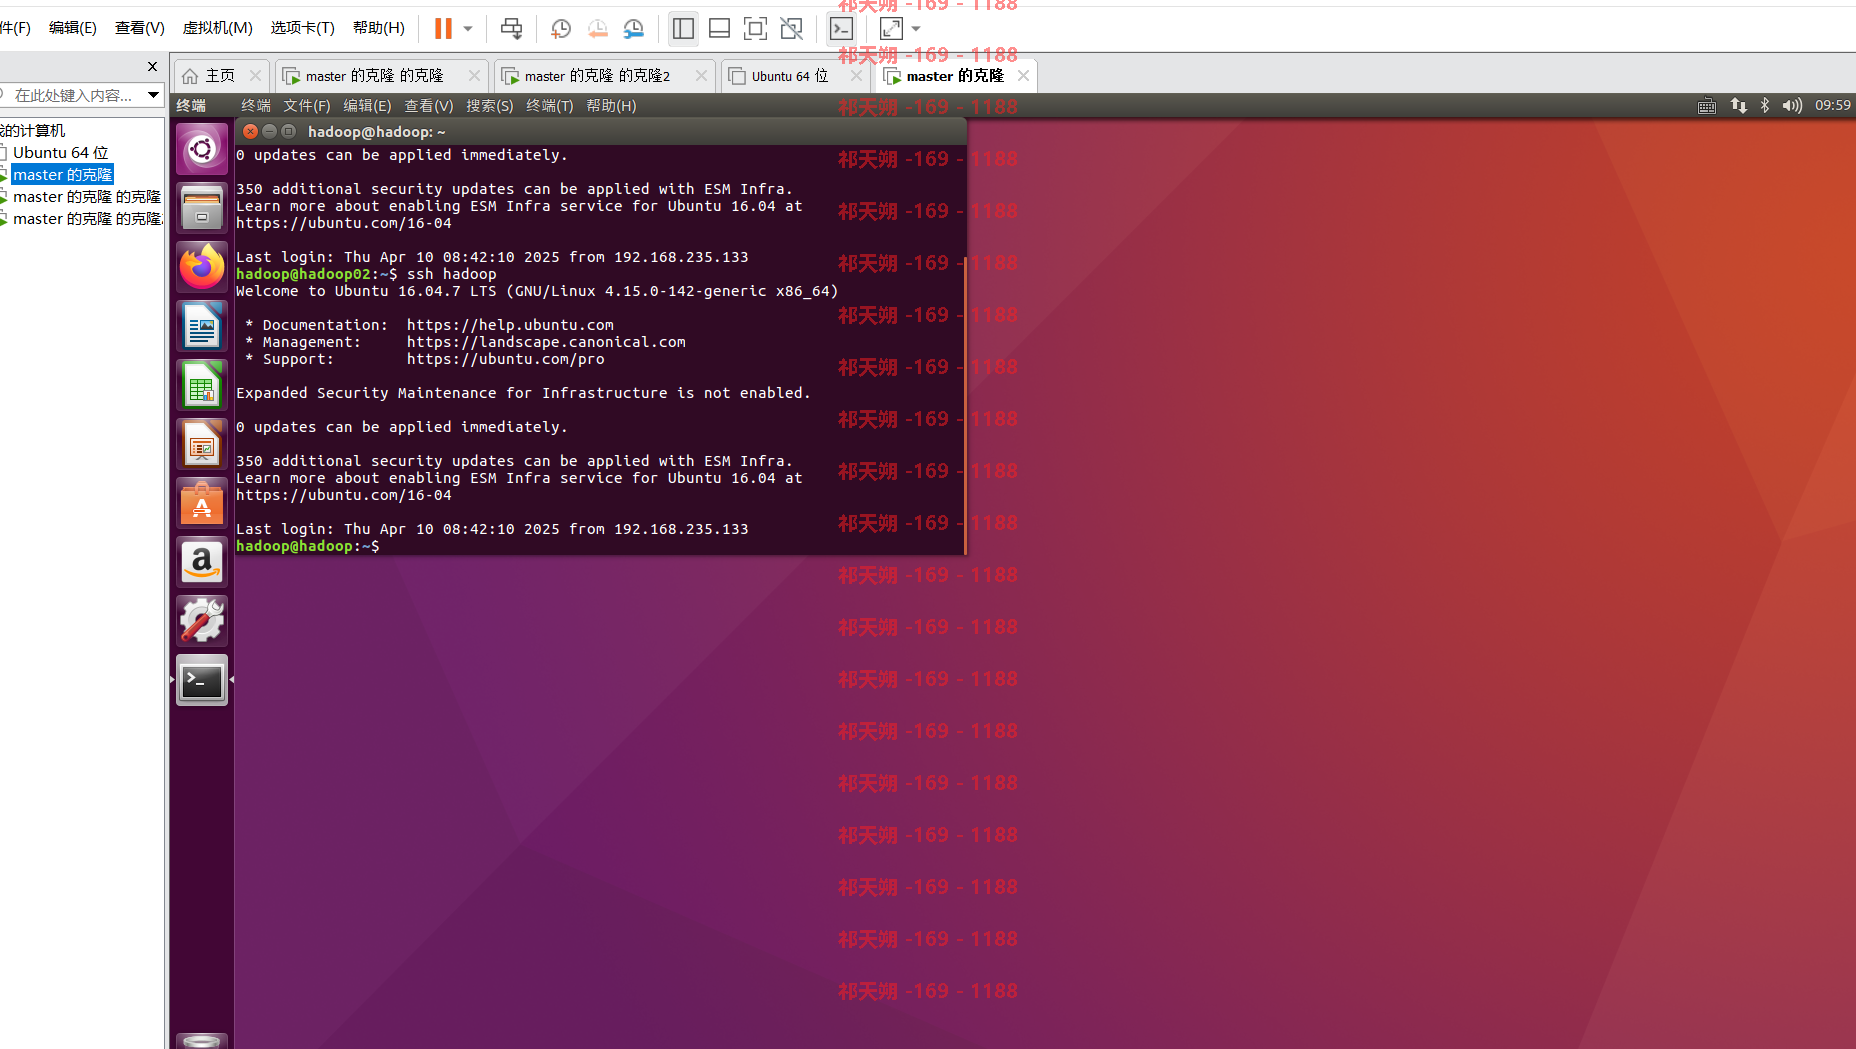This screenshot has height=1049, width=1856.
Task: Open the library search dropdown arrow
Action: [x=153, y=95]
